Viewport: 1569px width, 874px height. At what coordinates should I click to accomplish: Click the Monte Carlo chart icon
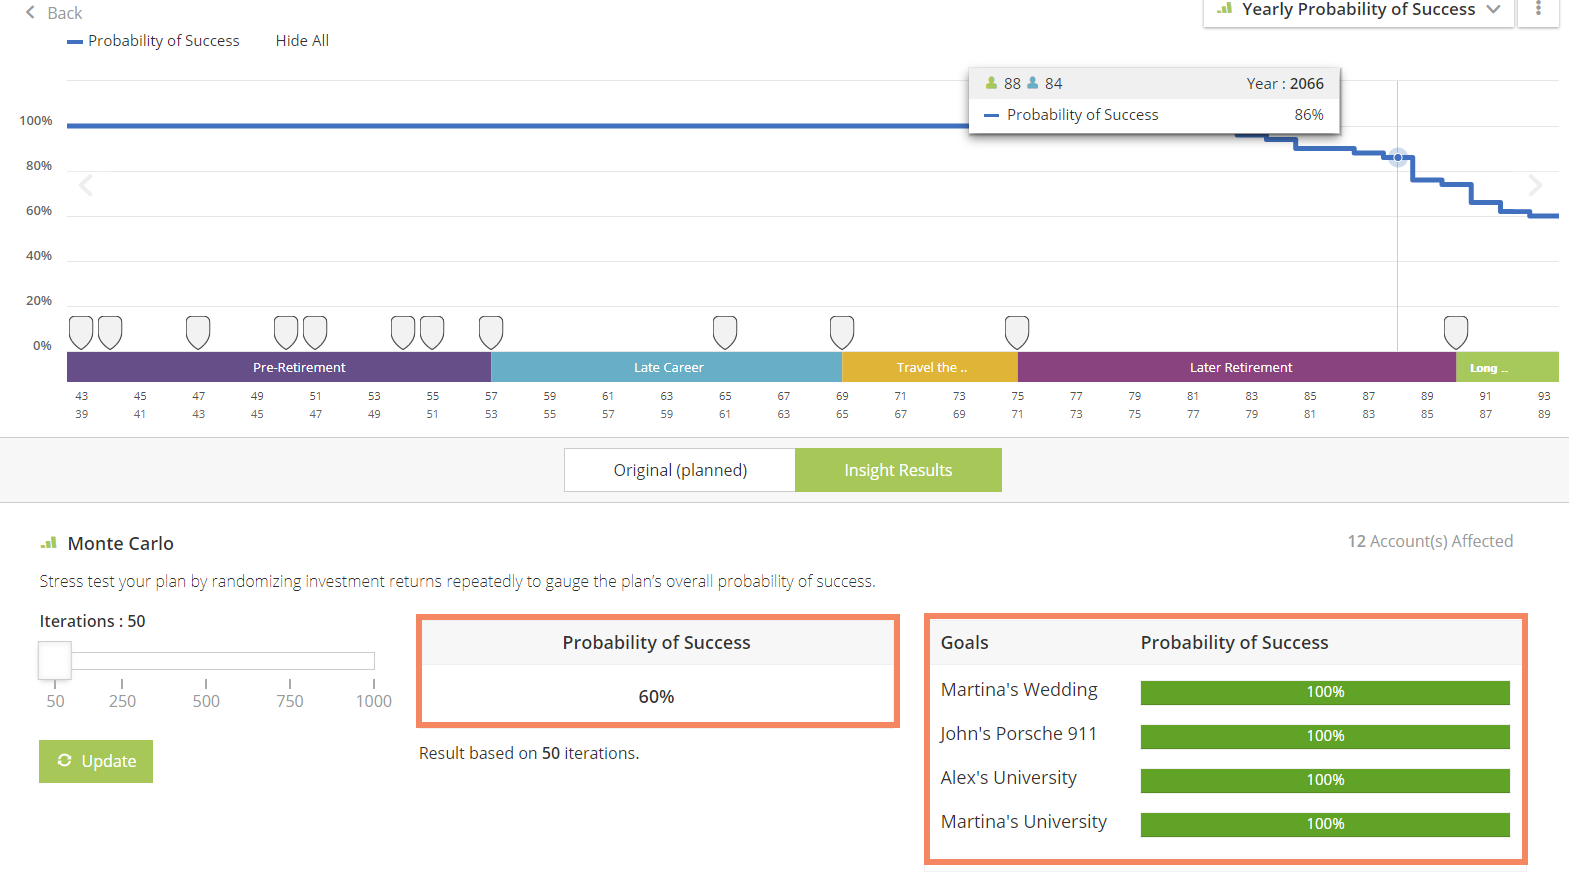pos(48,543)
